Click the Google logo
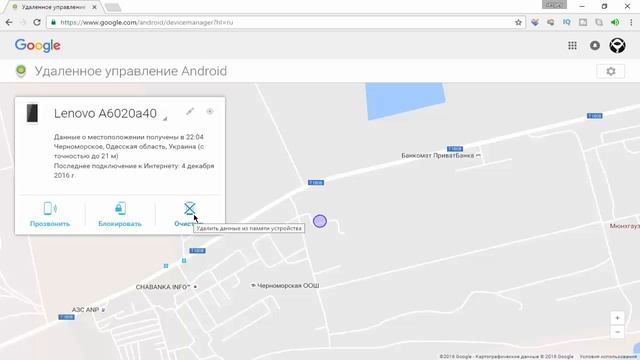This screenshot has width=640, height=360. (38, 46)
